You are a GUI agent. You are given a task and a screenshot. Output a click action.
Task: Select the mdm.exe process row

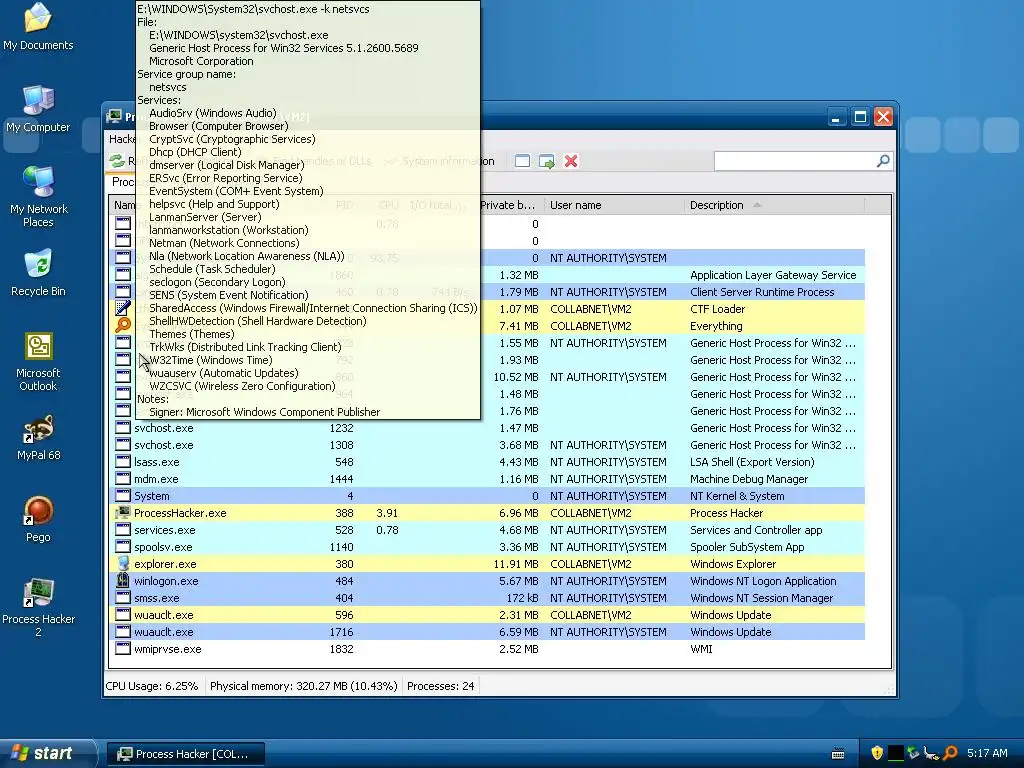(487, 479)
